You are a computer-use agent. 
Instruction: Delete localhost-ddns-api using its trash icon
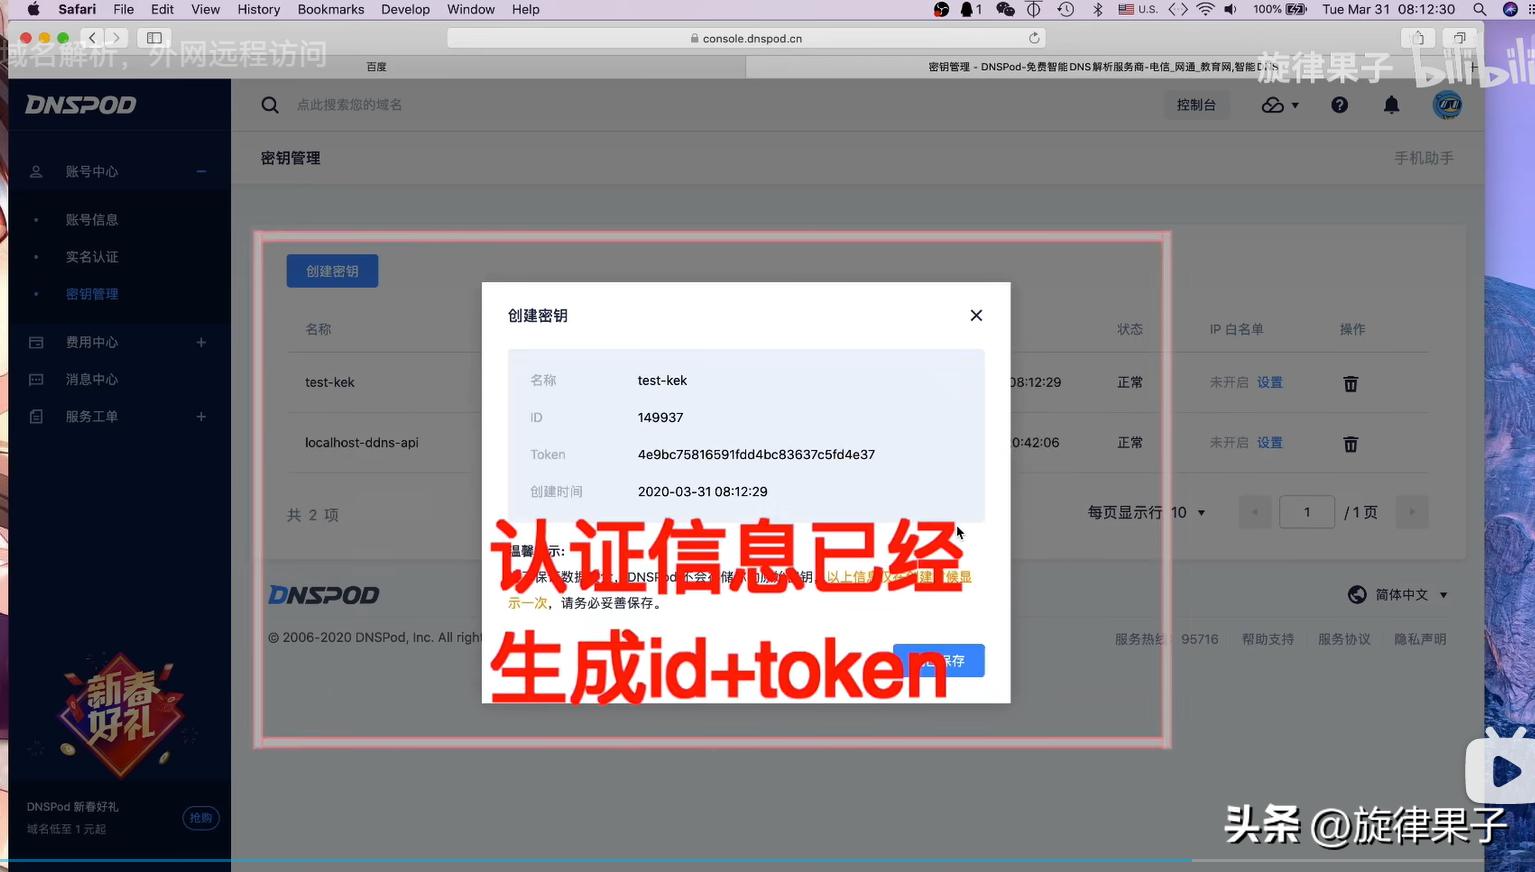click(x=1350, y=443)
